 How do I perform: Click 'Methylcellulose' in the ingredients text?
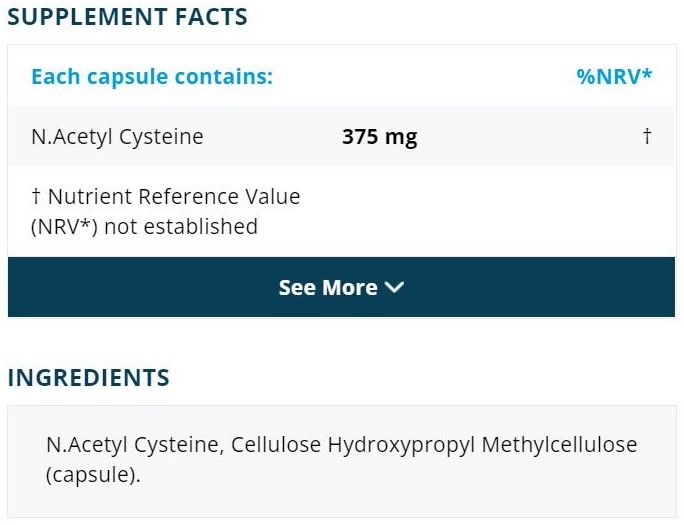559,444
